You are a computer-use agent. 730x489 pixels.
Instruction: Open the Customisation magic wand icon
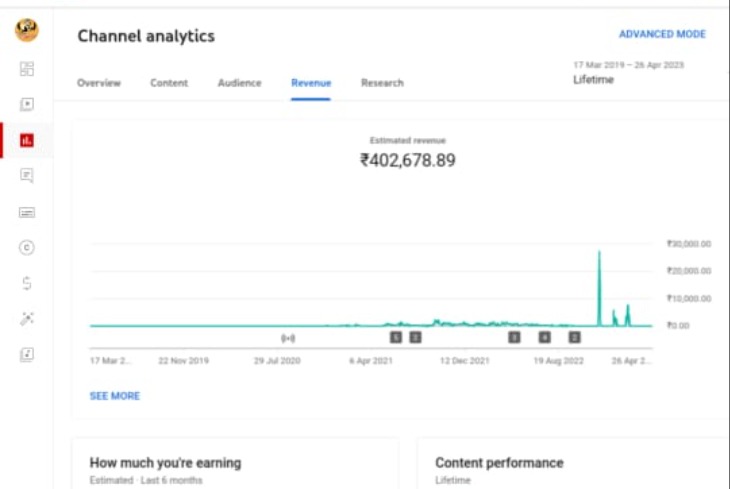[27, 319]
